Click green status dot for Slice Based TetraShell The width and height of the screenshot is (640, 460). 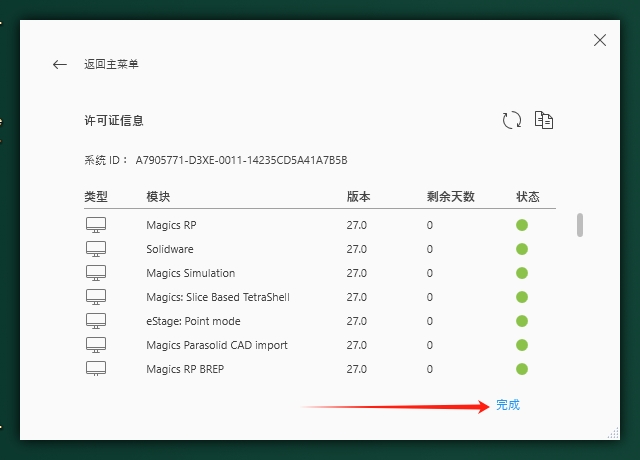point(522,297)
